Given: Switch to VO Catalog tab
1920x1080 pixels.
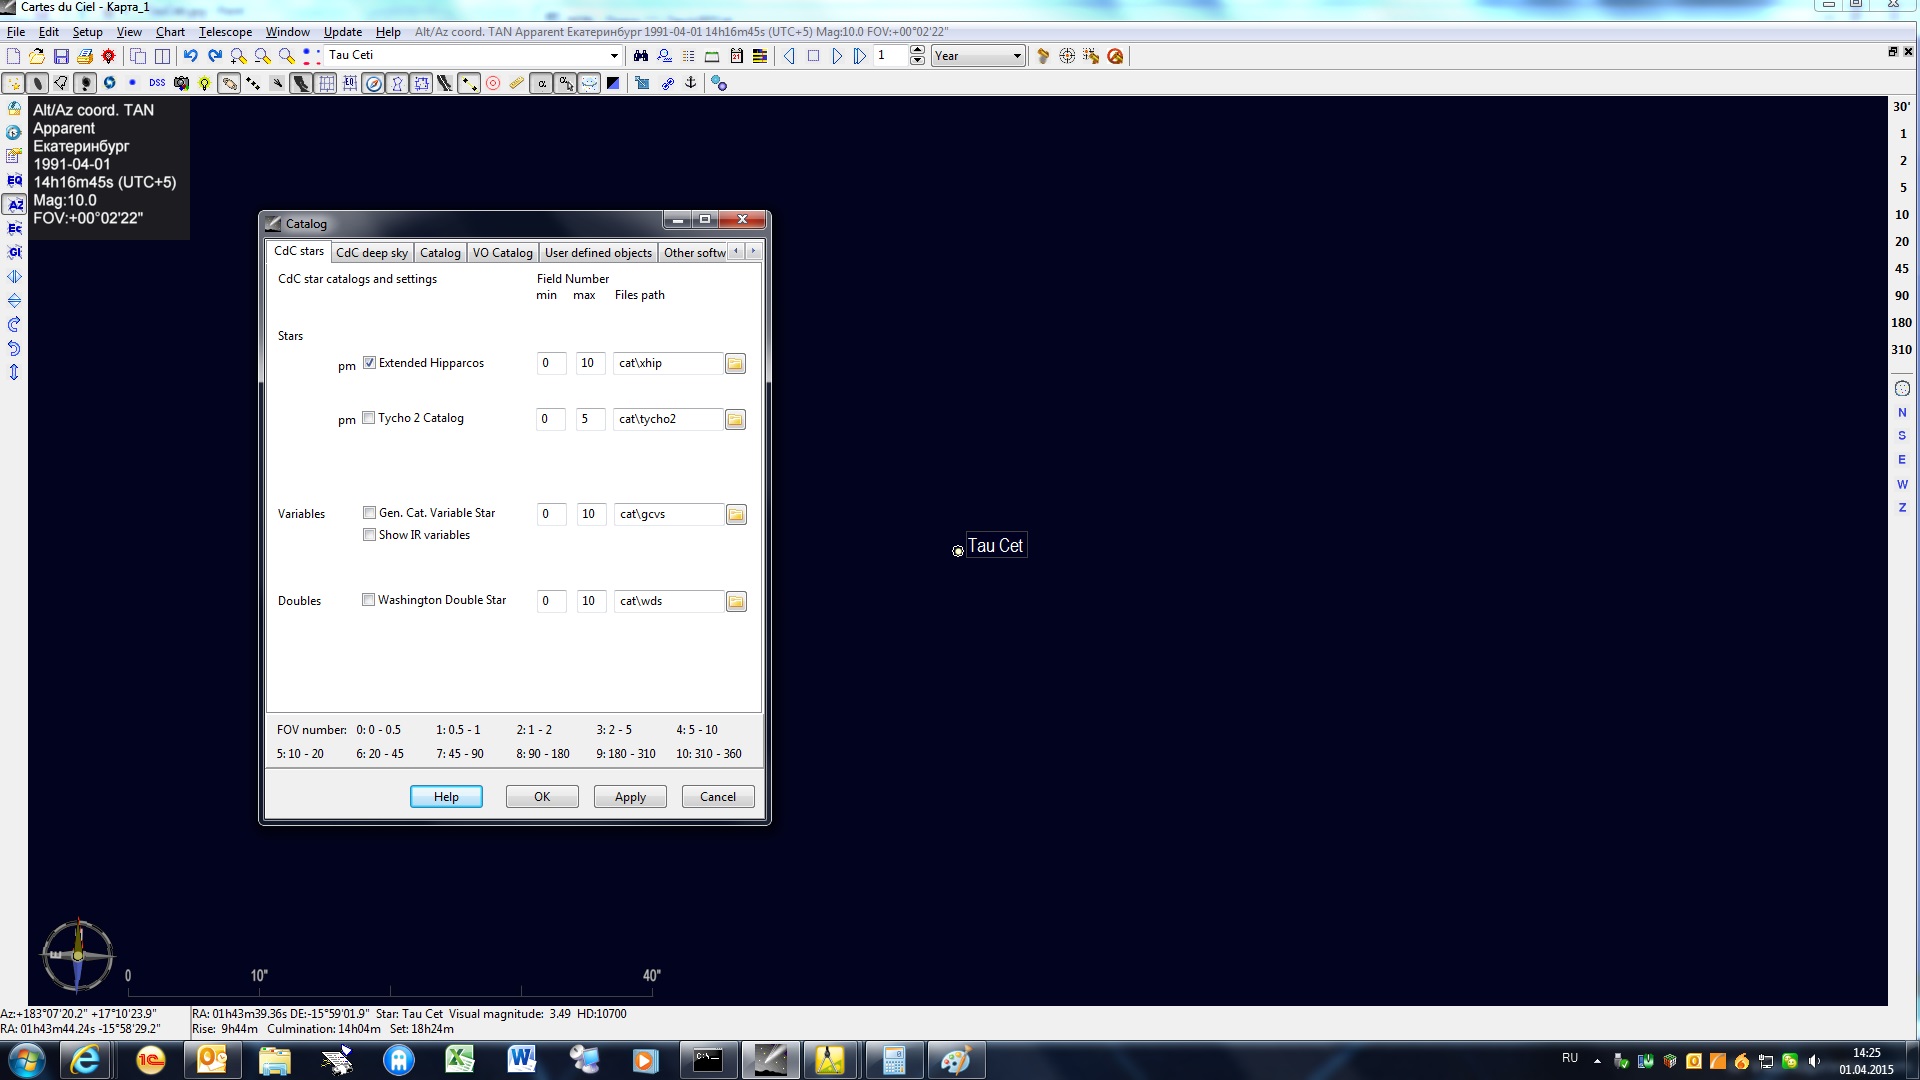Looking at the screenshot, I should click(x=502, y=253).
